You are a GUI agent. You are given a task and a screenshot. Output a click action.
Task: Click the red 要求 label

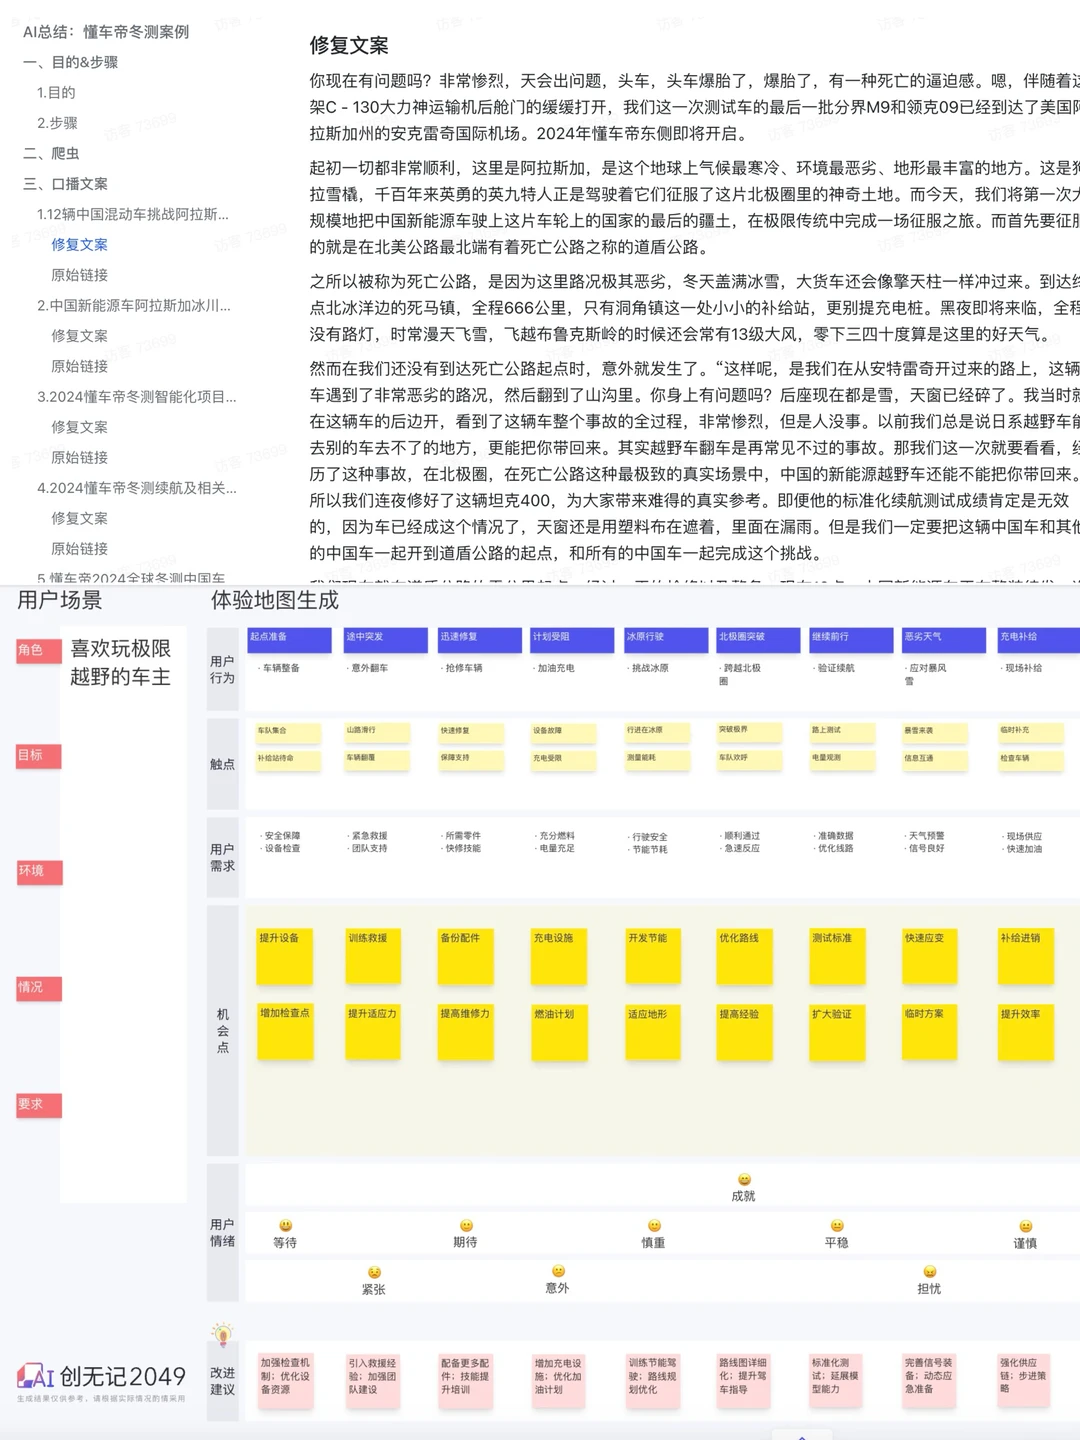coord(38,1105)
